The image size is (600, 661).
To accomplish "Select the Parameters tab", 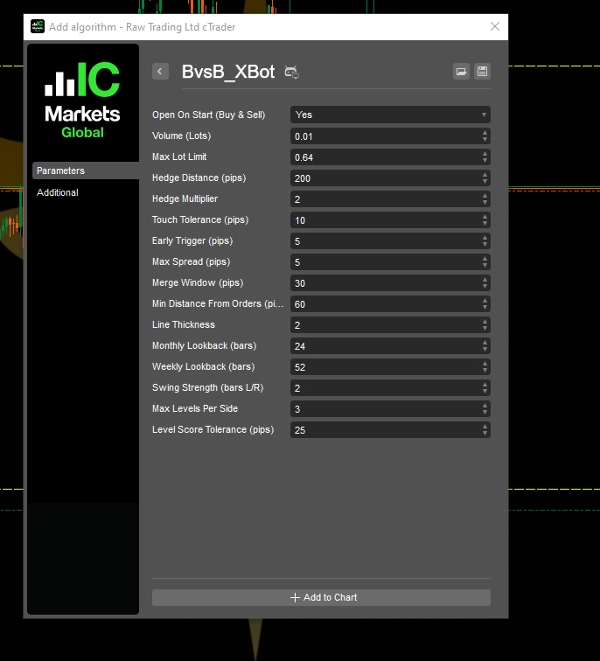I will [x=86, y=171].
